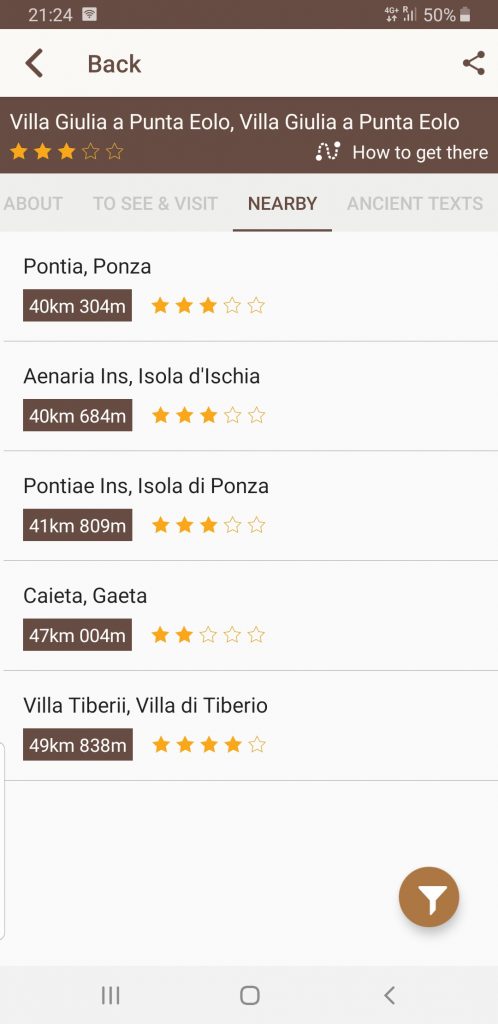
Task: Tap the route icon beside How to get there
Action: 328,152
